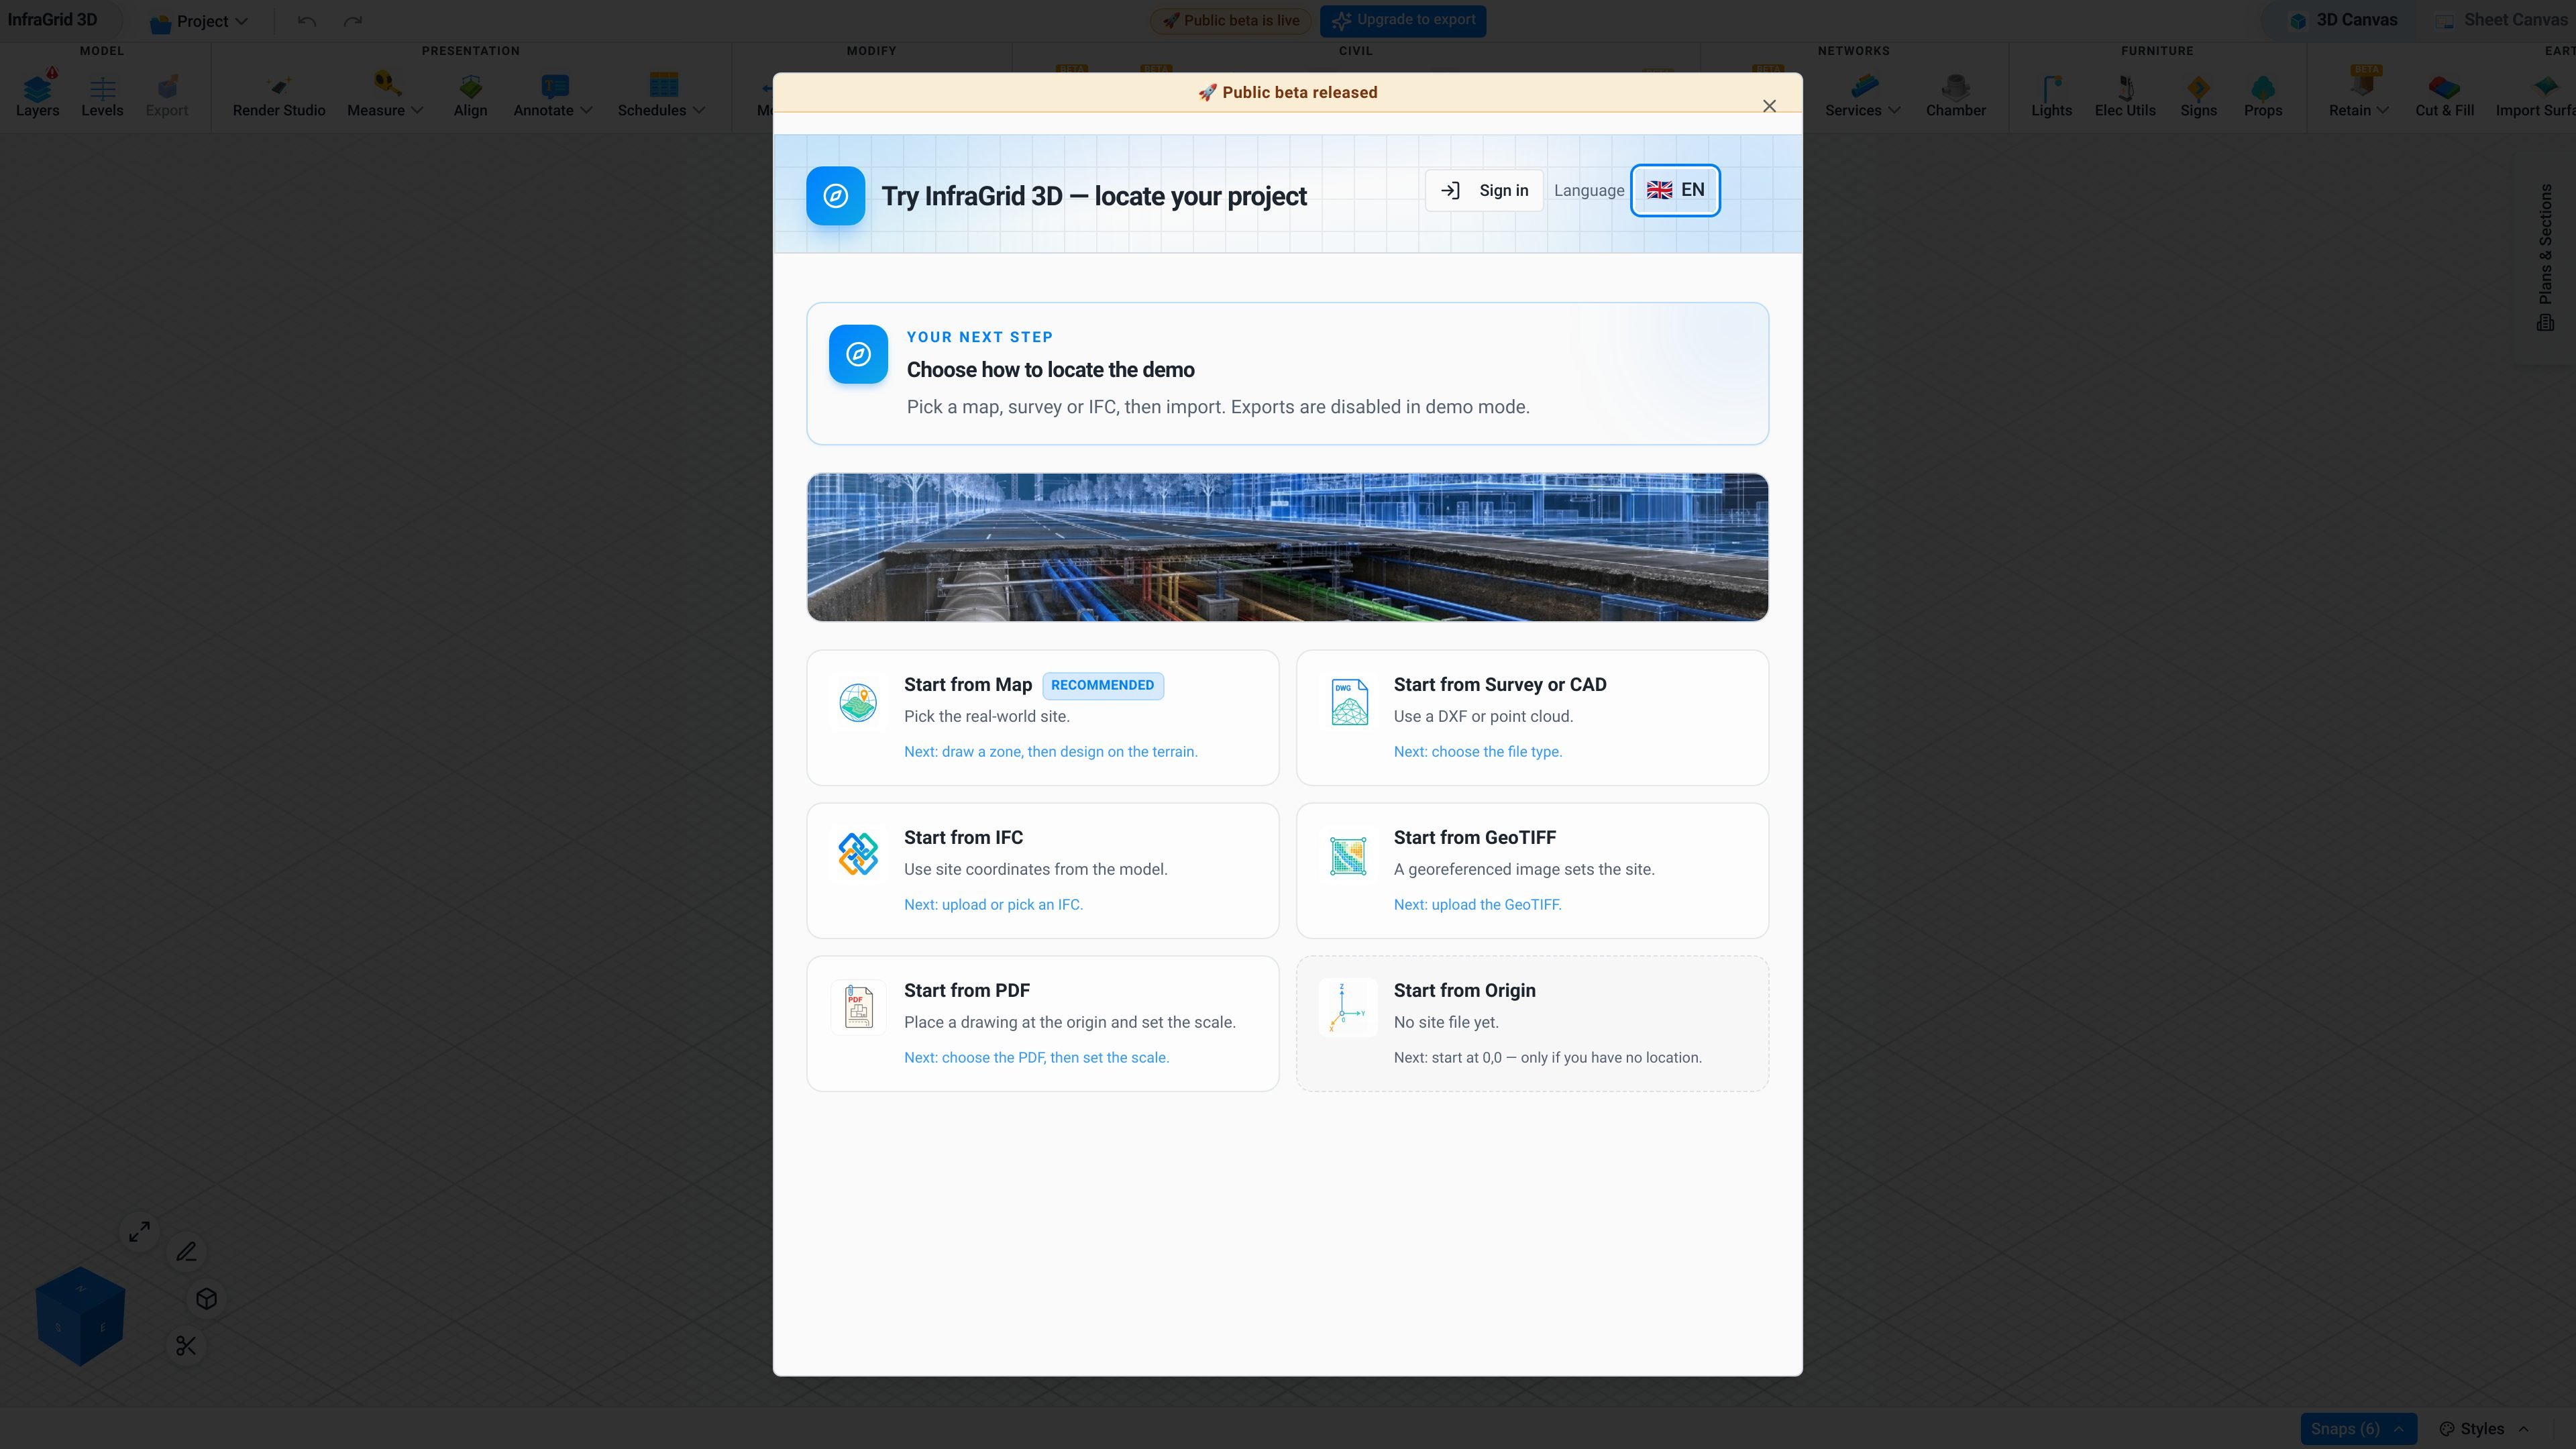Choose the Start from GeoTIFF card
This screenshot has height=1449, width=2576.
(x=1532, y=871)
